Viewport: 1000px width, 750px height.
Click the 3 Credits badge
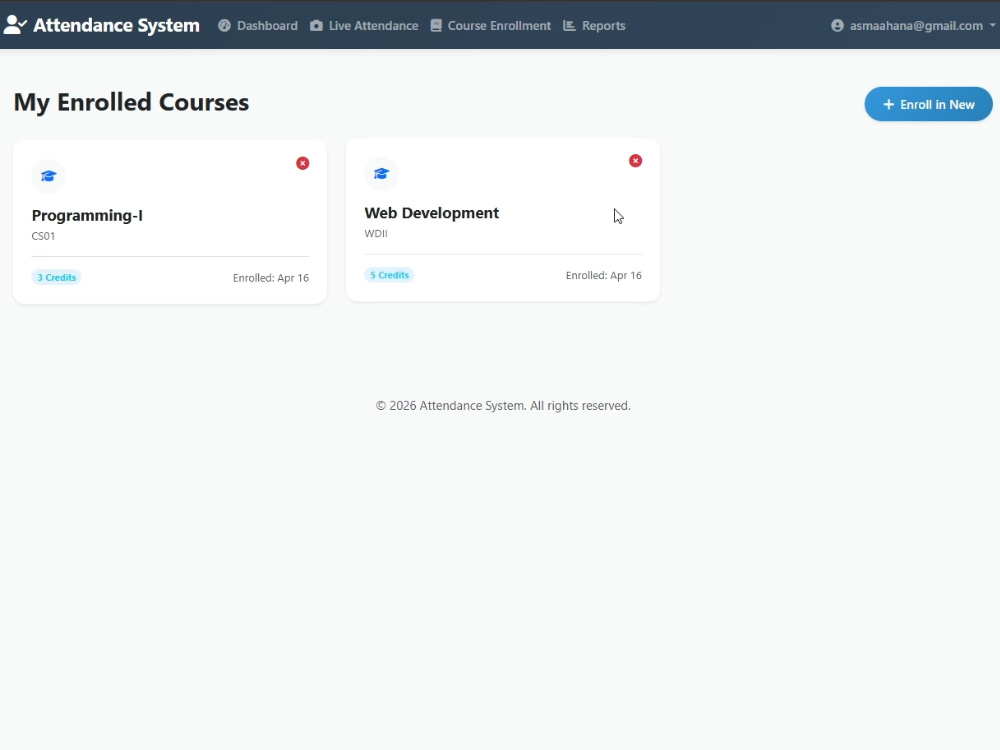pos(57,277)
